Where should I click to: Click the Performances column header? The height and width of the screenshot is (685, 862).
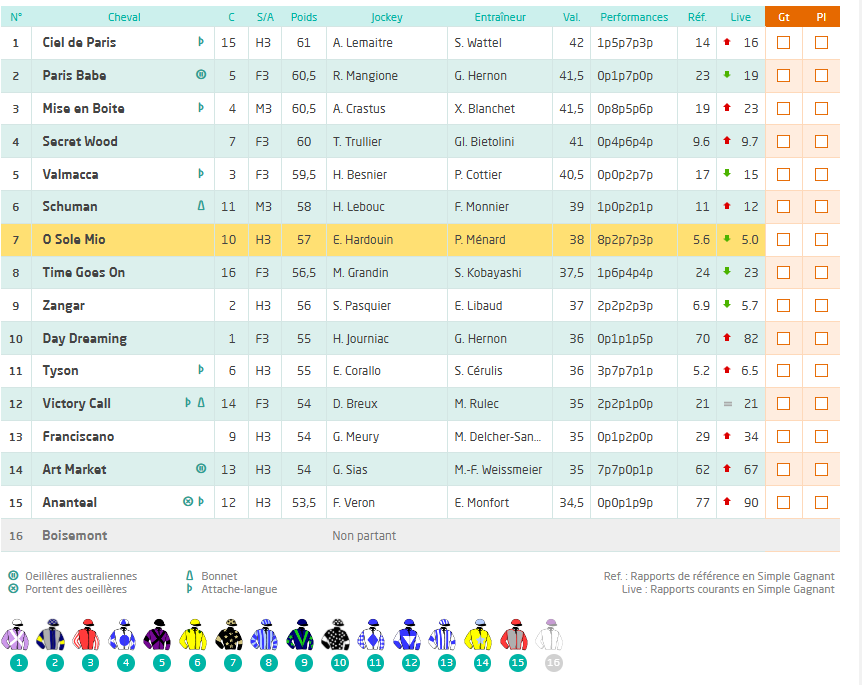[634, 17]
